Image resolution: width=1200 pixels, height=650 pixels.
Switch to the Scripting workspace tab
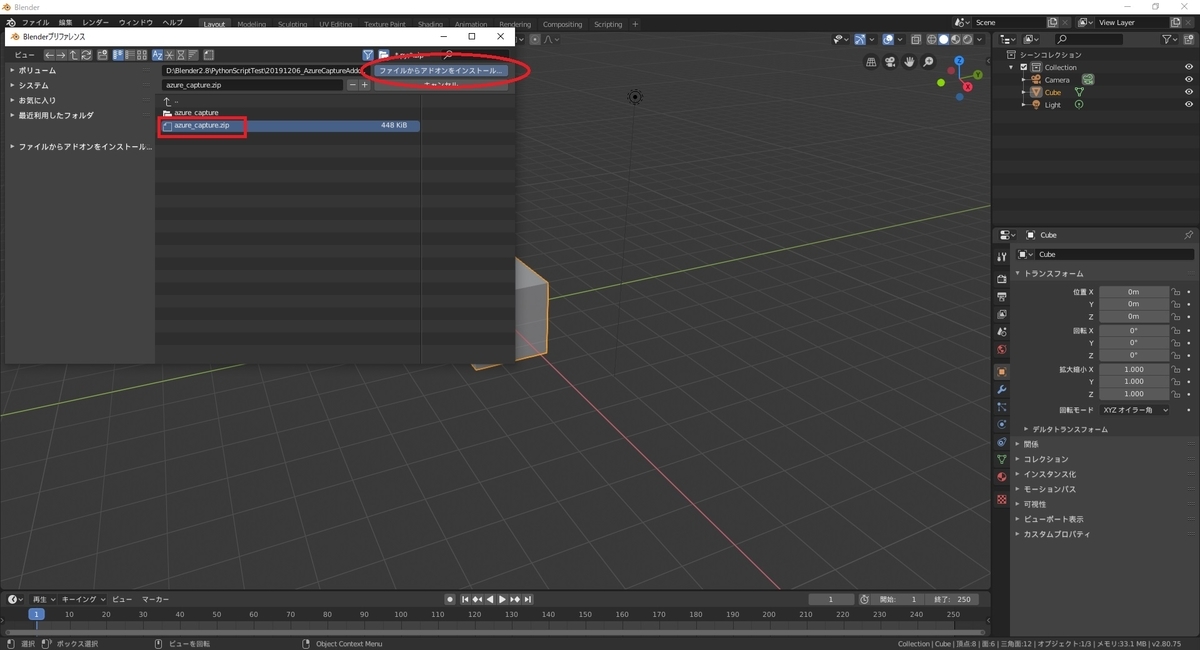point(608,24)
